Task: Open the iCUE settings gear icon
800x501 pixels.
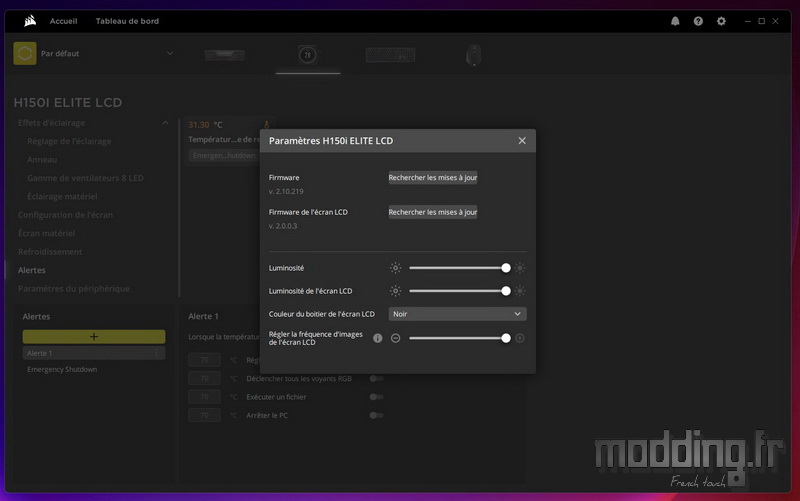Action: 721,21
